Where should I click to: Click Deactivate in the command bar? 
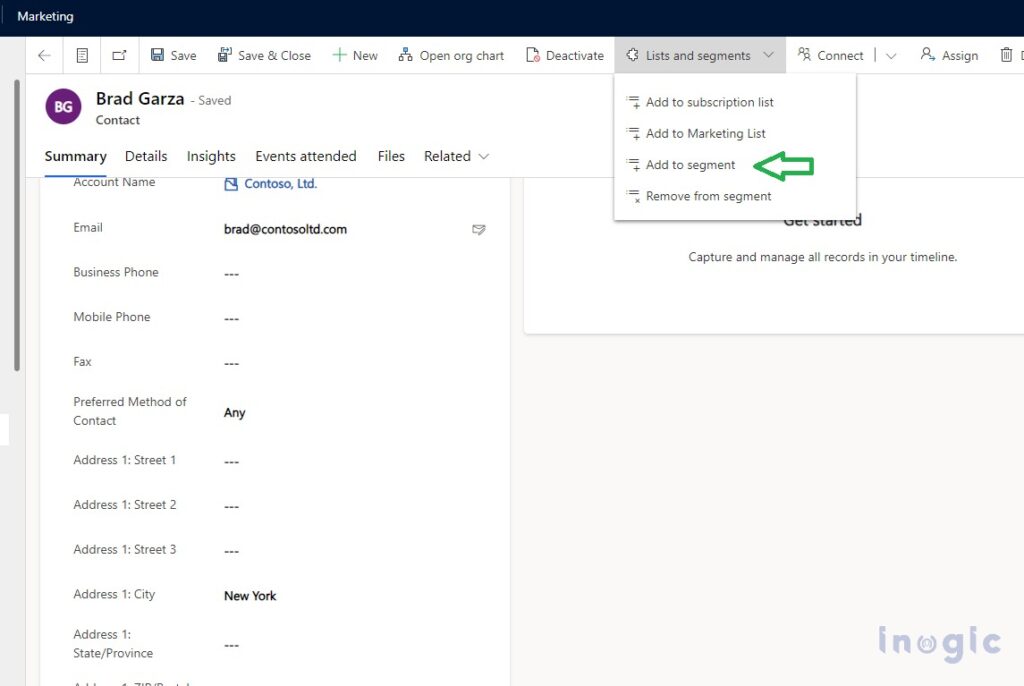click(x=565, y=55)
